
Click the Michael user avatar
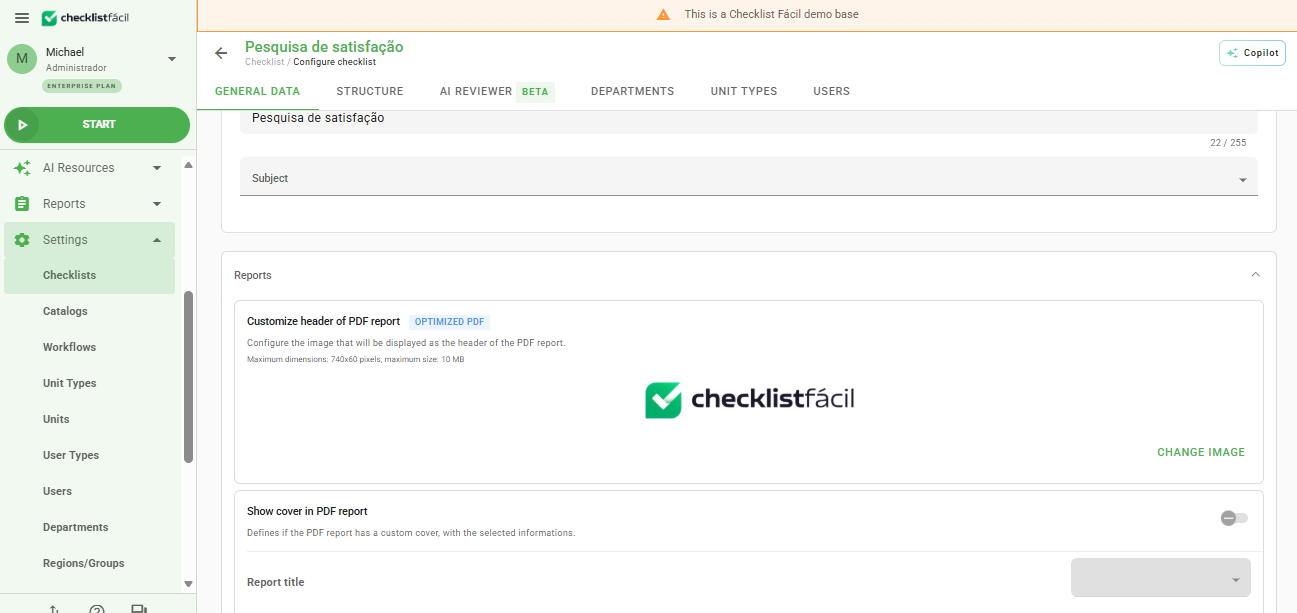22,59
